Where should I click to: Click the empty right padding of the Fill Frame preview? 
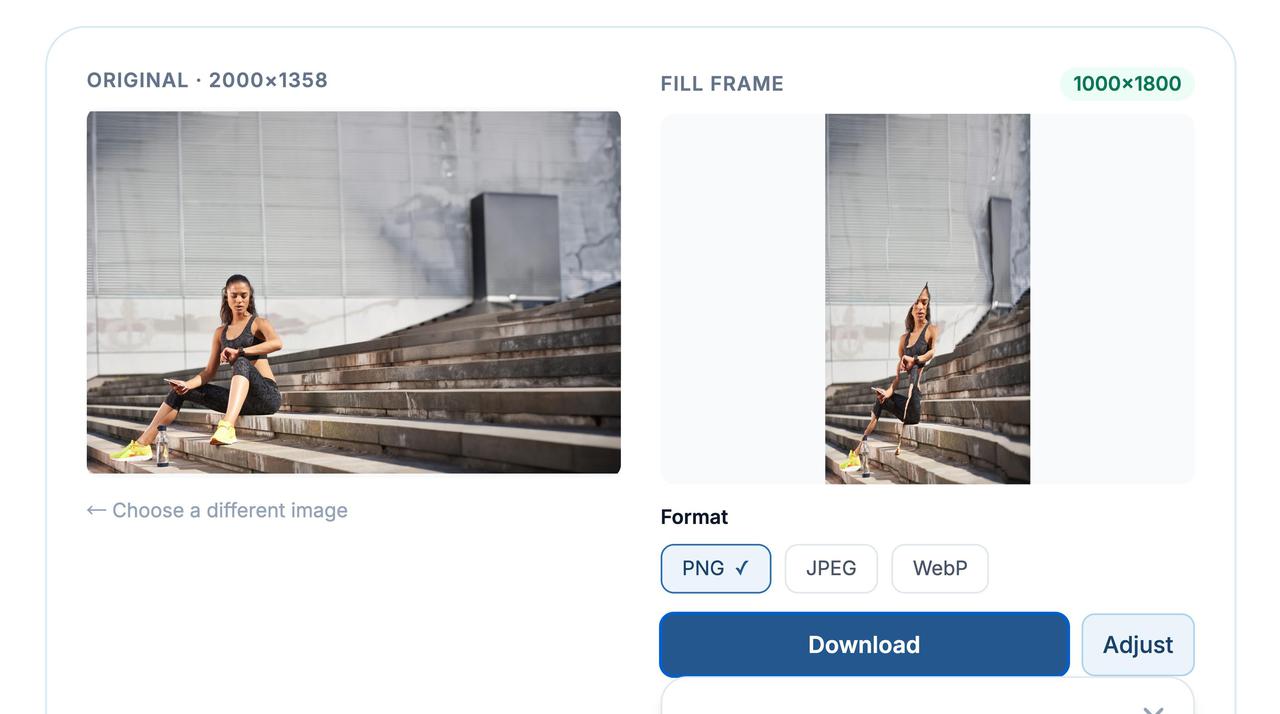[1112, 299]
